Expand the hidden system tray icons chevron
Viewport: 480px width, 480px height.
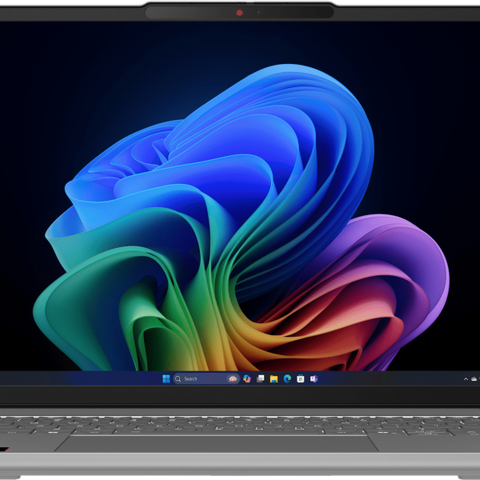(466, 379)
